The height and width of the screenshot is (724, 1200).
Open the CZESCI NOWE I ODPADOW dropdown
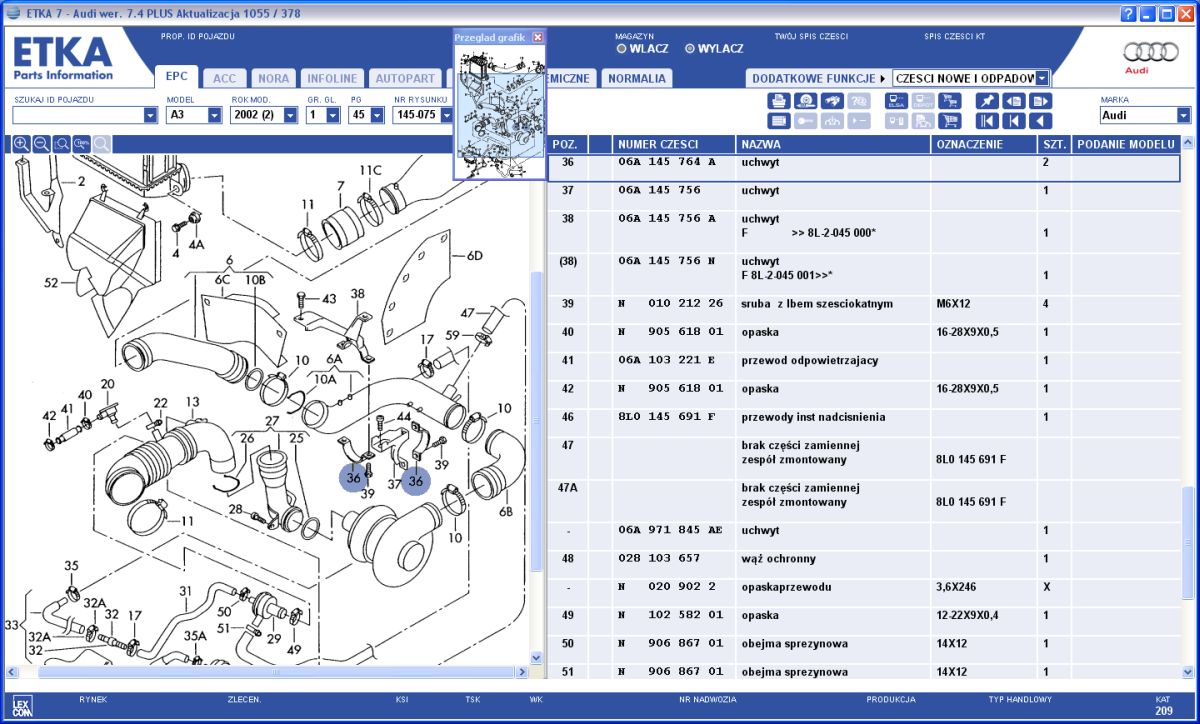pos(1042,78)
